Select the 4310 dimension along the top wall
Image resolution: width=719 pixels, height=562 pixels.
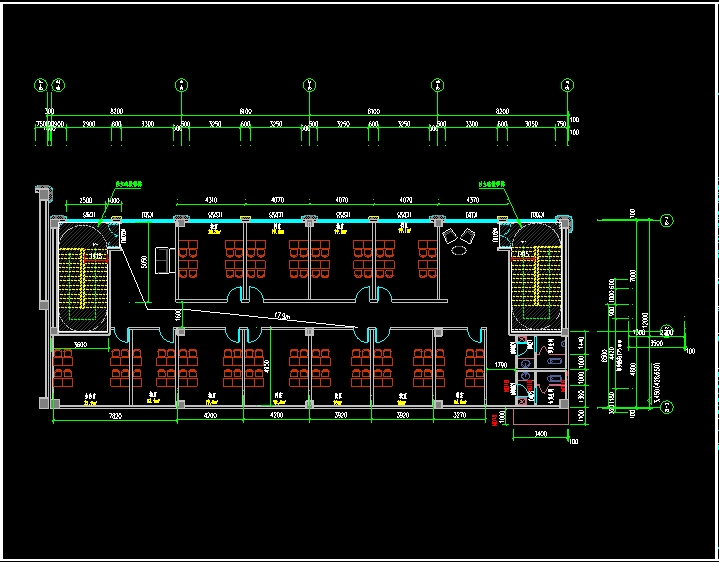(x=211, y=201)
